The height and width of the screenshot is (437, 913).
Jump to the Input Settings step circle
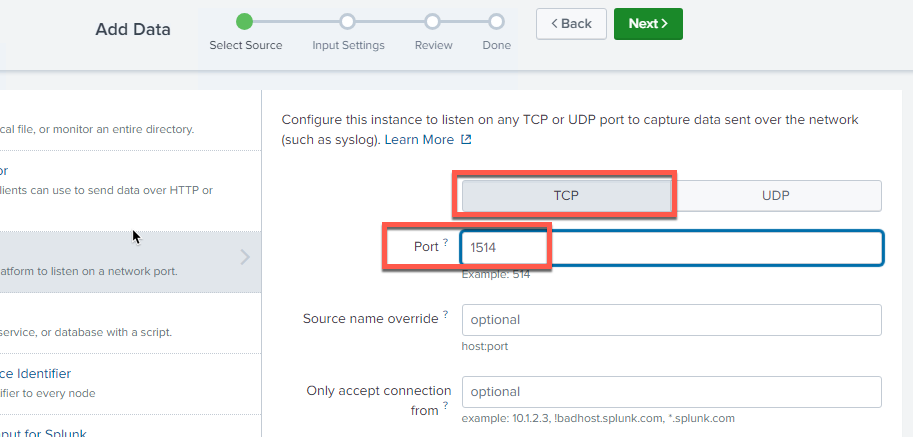click(x=347, y=21)
